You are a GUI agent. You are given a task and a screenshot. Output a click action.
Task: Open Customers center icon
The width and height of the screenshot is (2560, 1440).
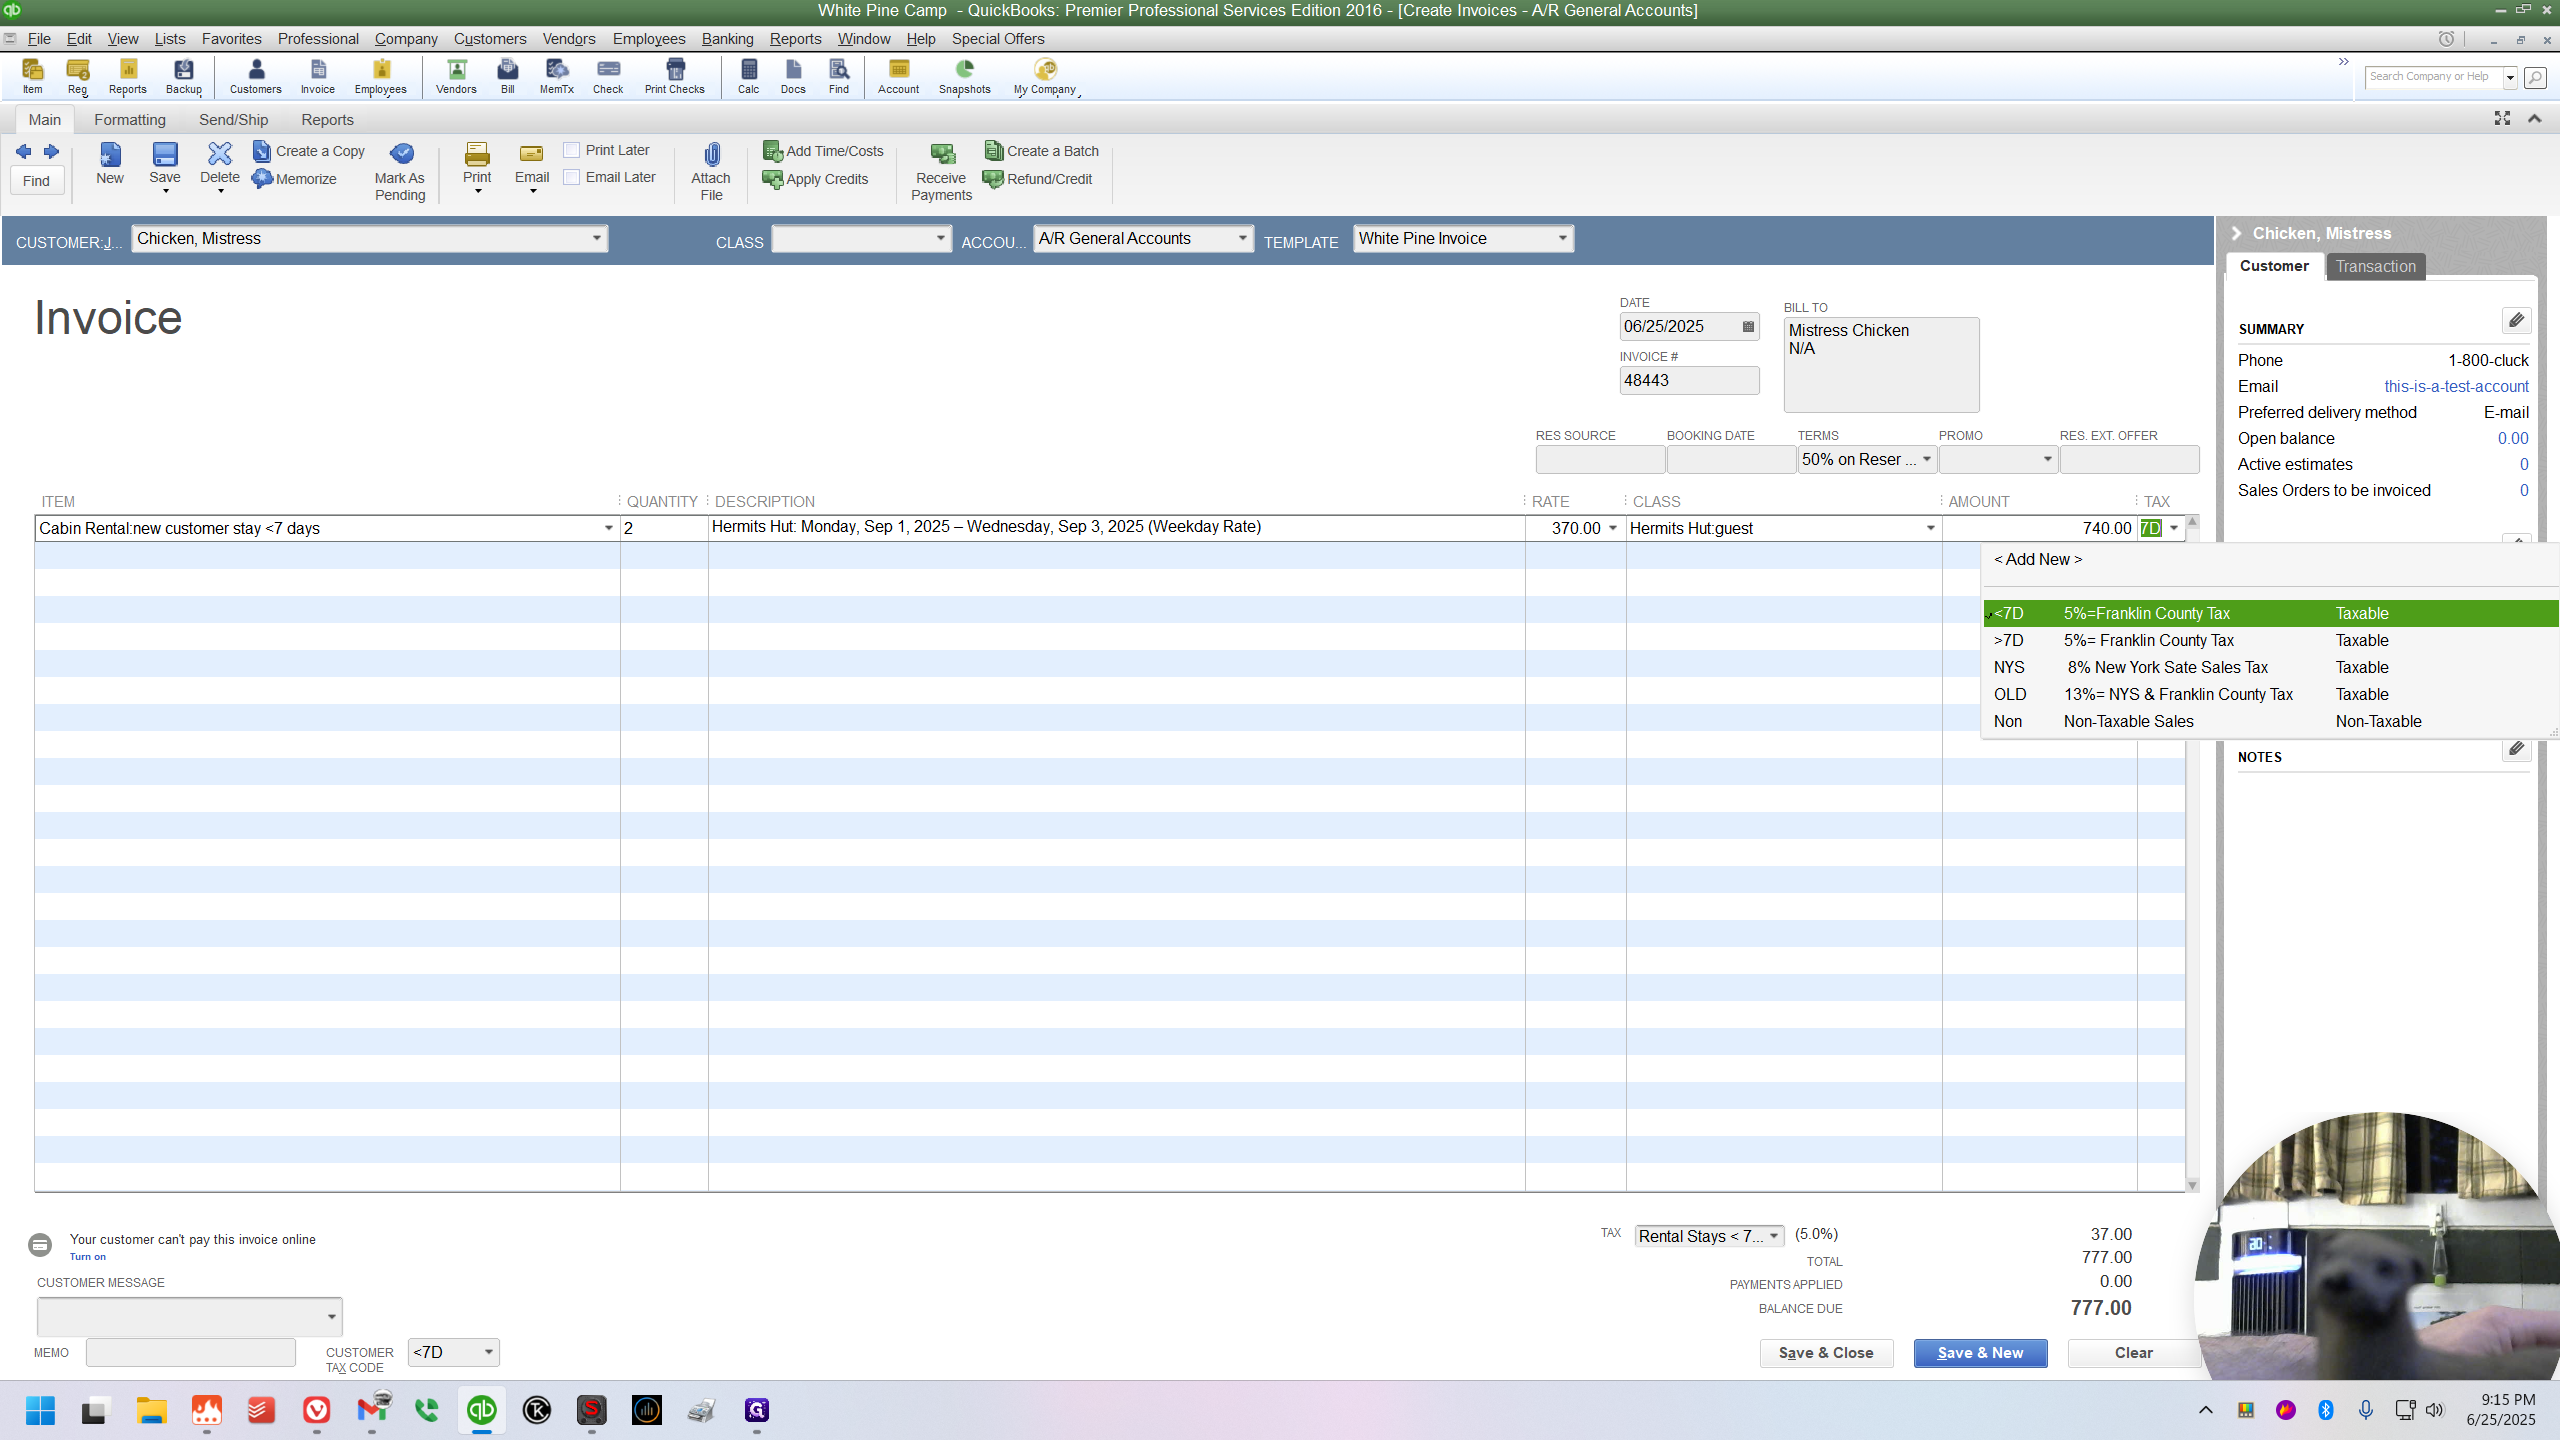(255, 76)
